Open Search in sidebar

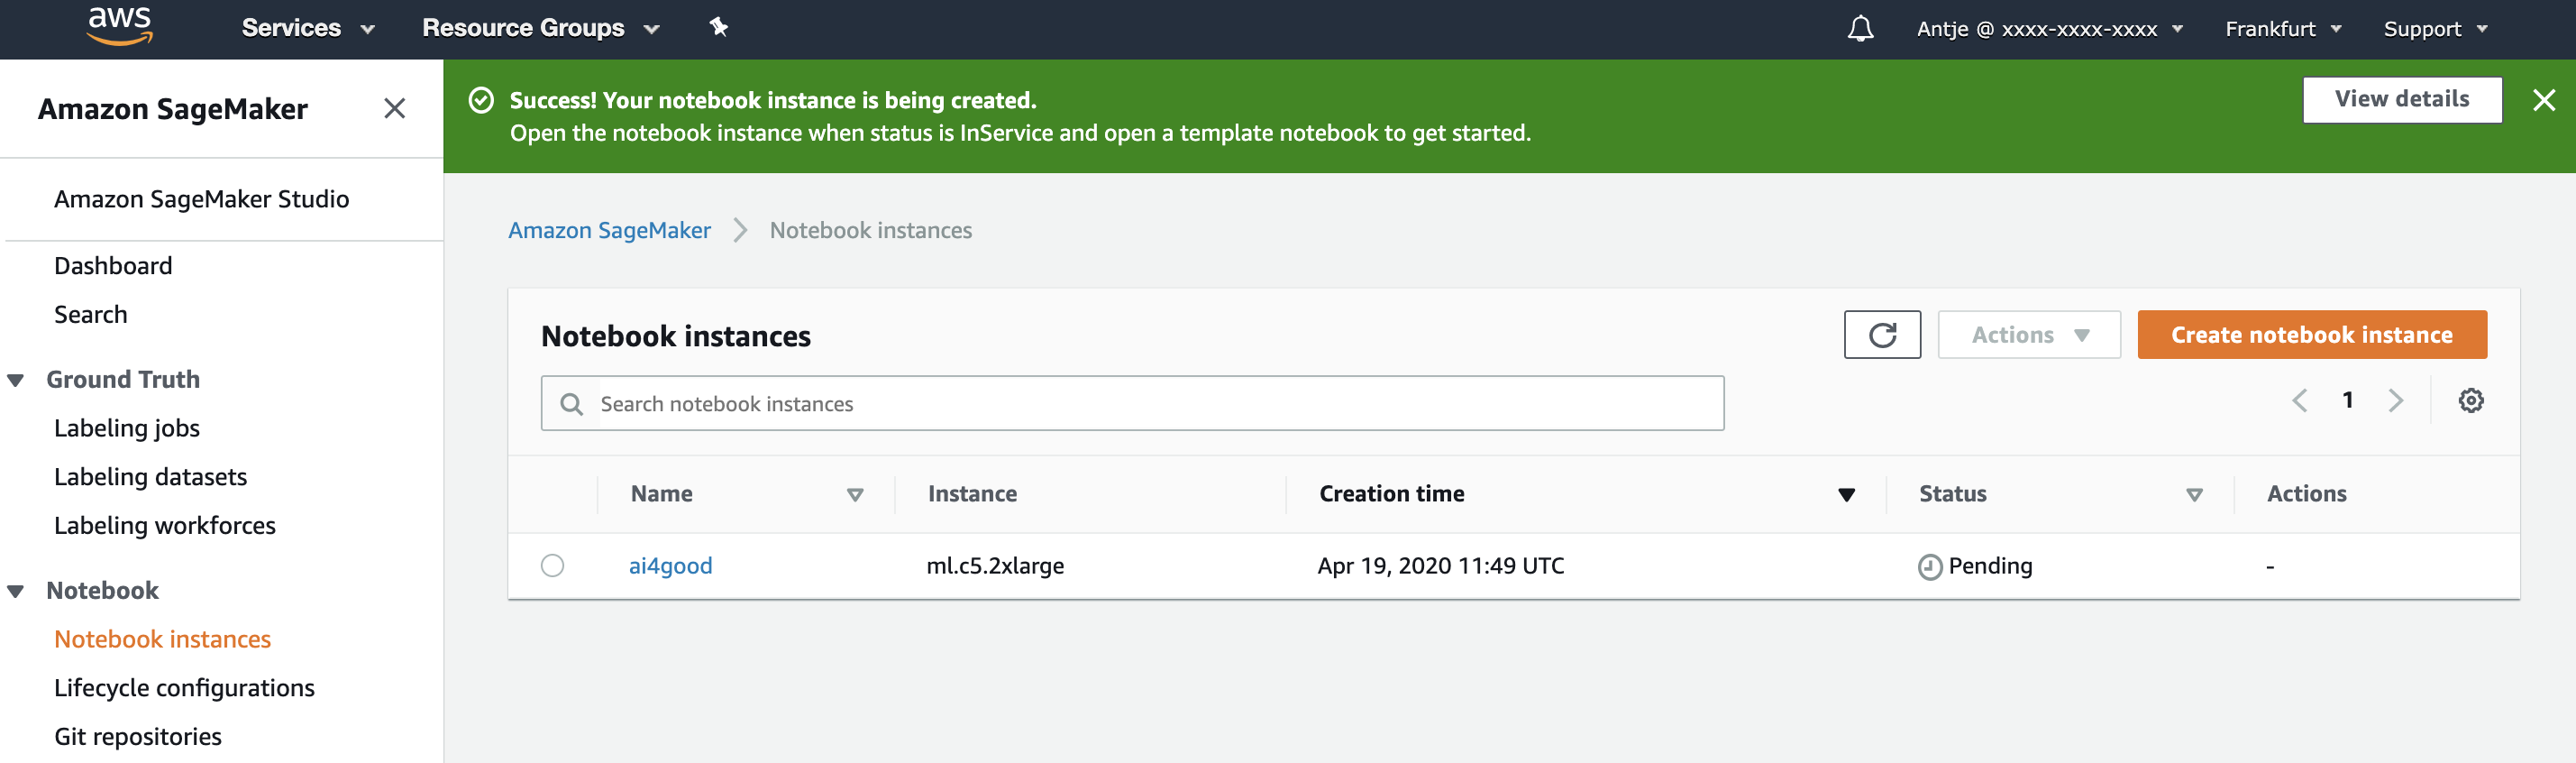[x=91, y=314]
